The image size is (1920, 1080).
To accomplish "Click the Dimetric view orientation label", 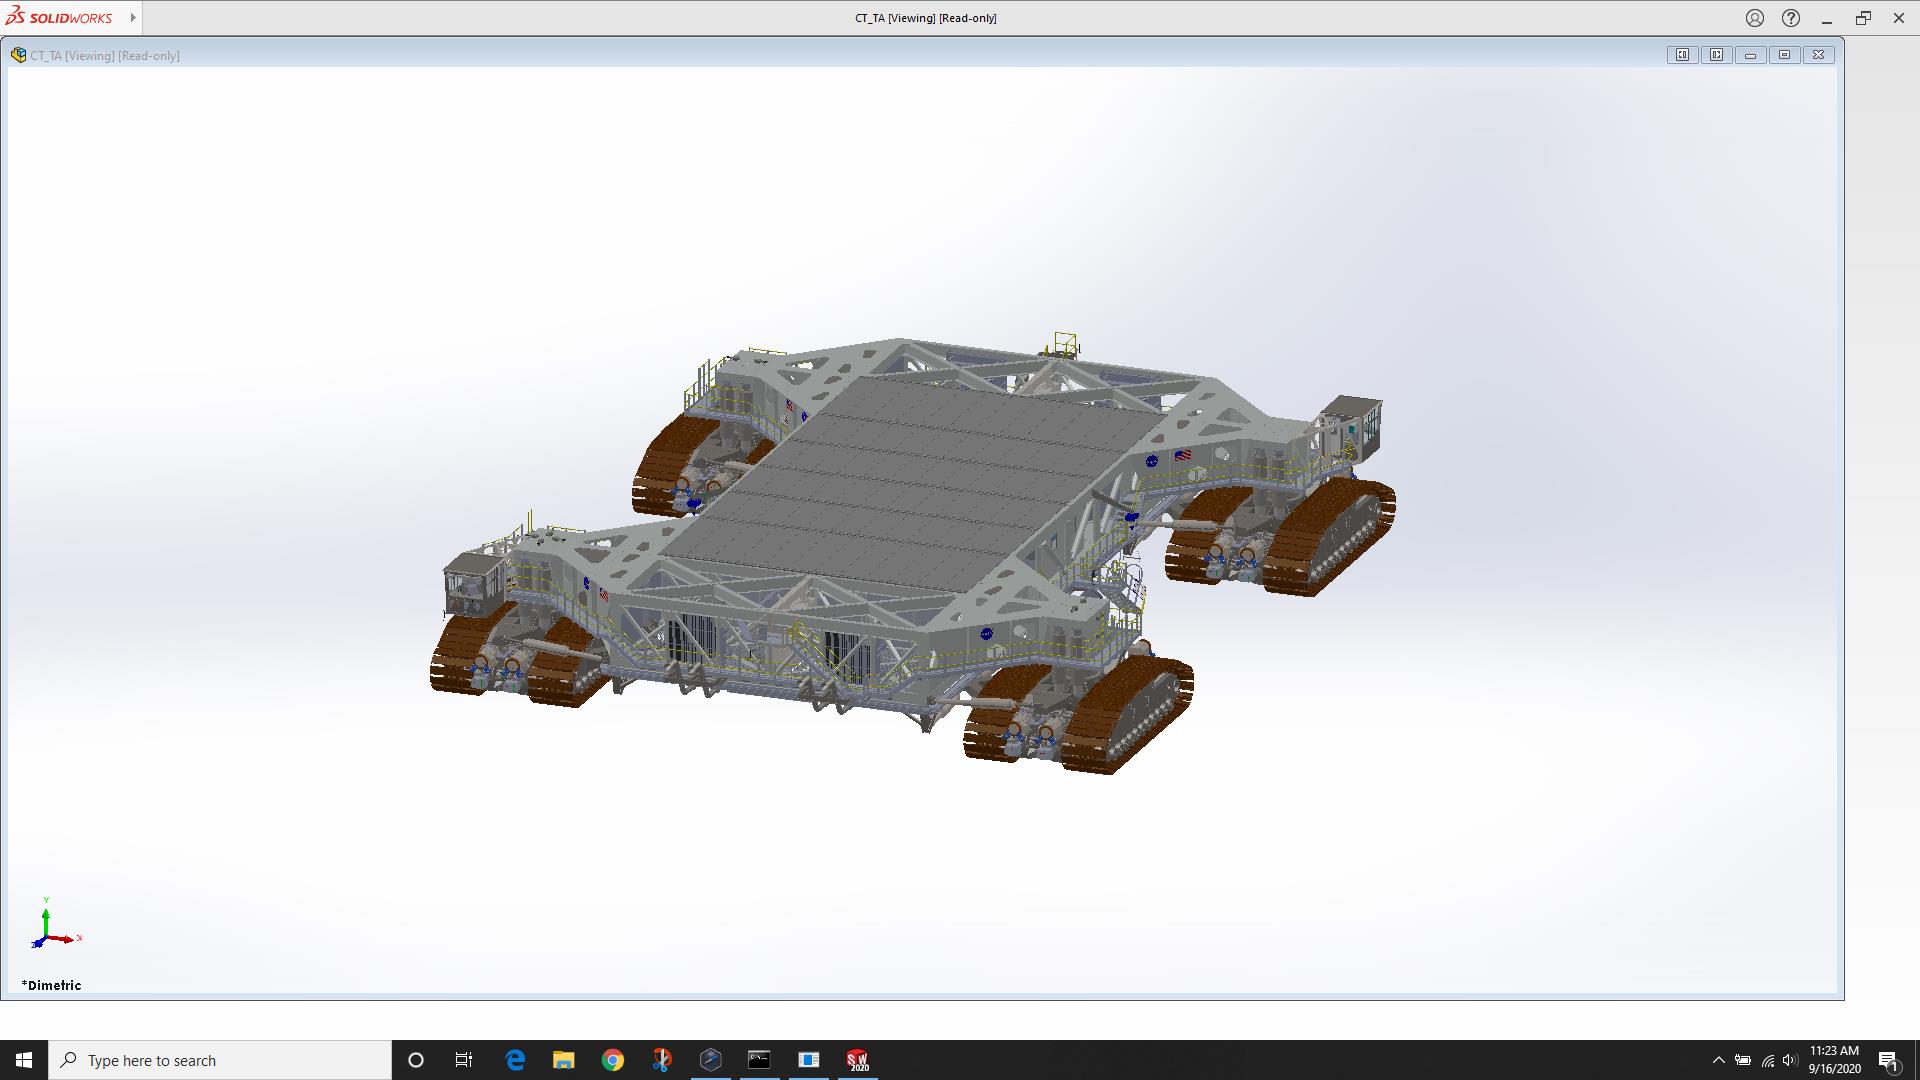I will coord(52,985).
